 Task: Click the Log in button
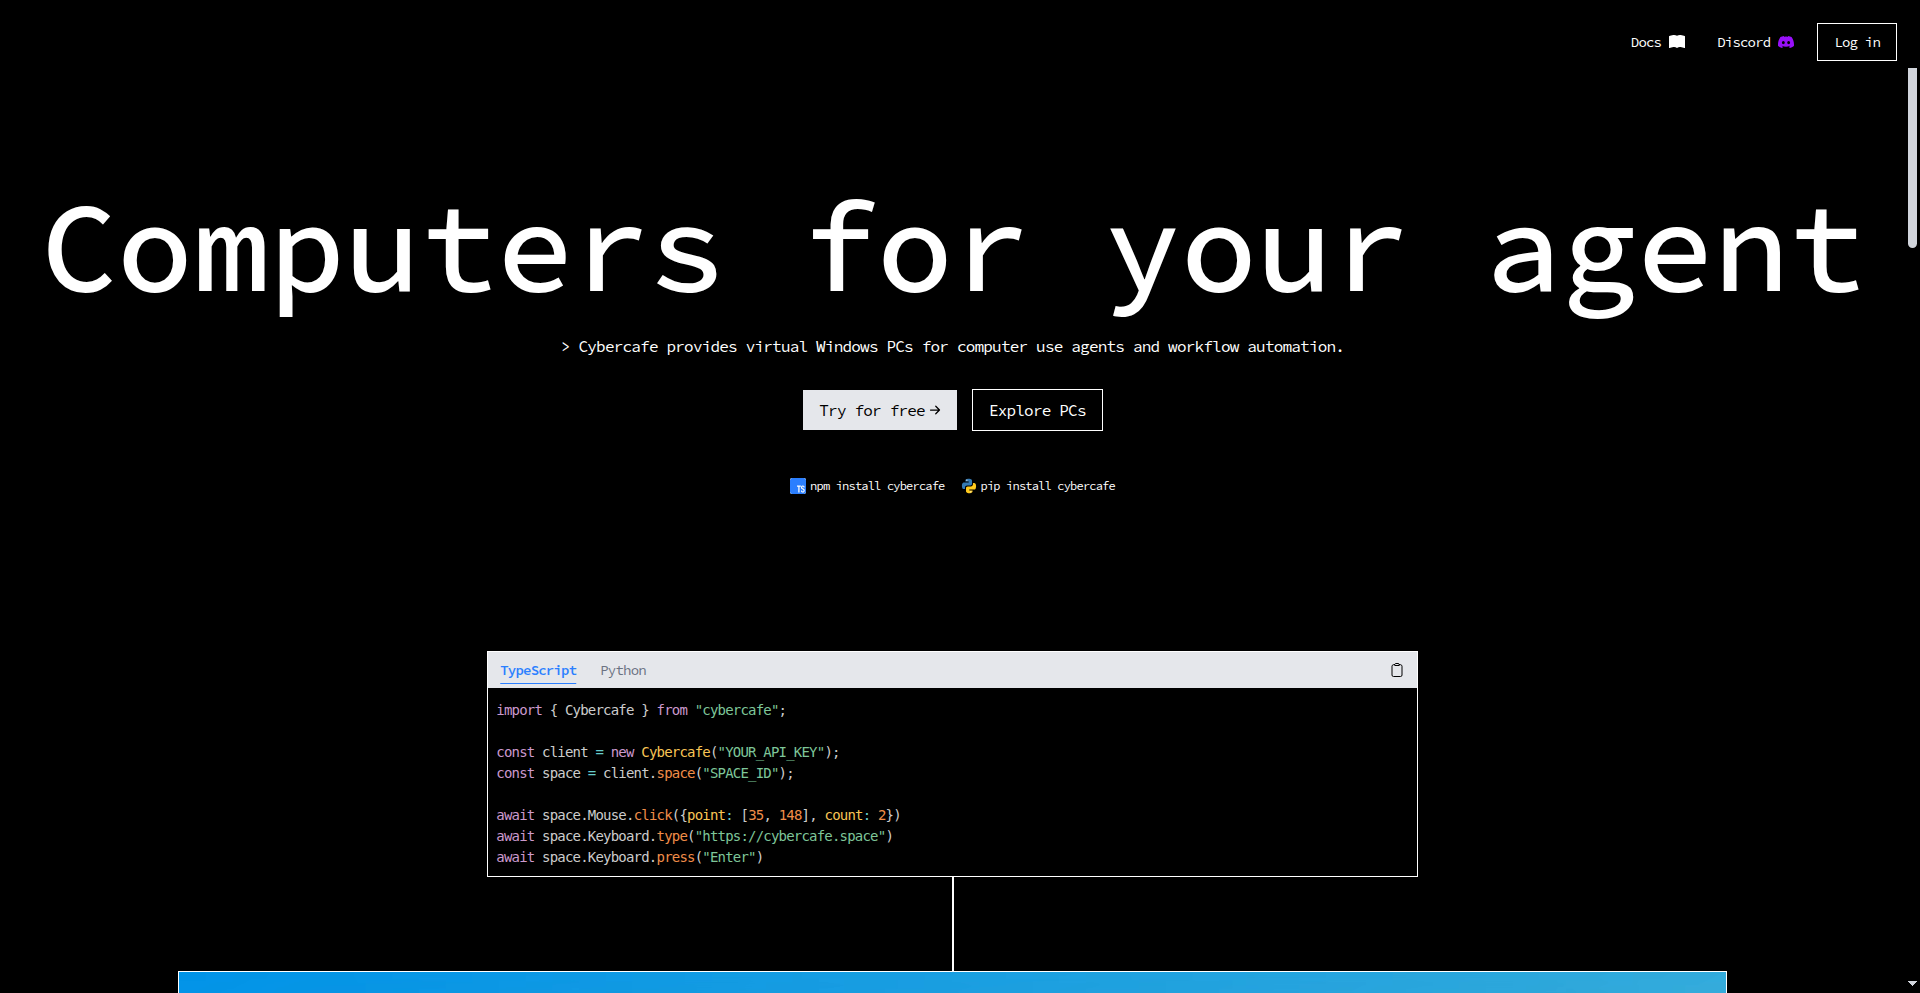1857,42
